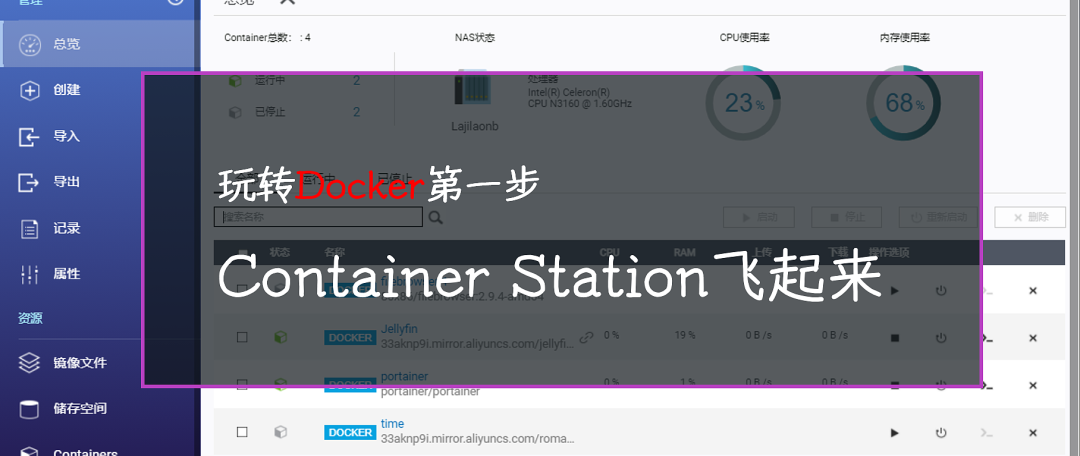1080x456 pixels.
Task: Click the grey status cube of time container
Action: click(280, 432)
